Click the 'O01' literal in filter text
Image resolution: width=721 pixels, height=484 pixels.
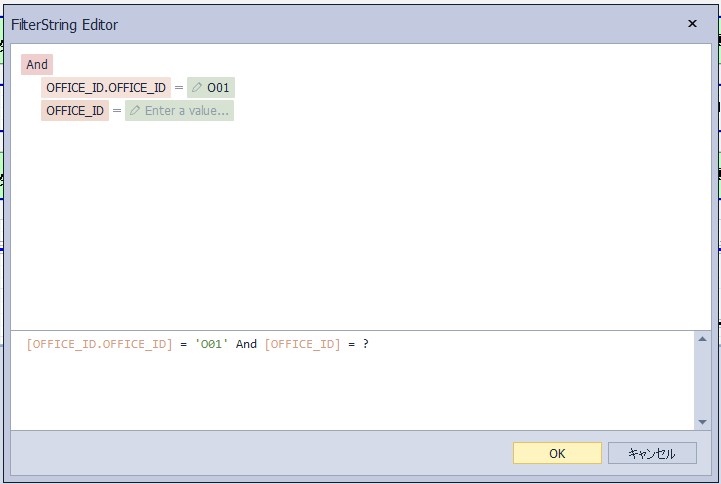click(x=212, y=344)
